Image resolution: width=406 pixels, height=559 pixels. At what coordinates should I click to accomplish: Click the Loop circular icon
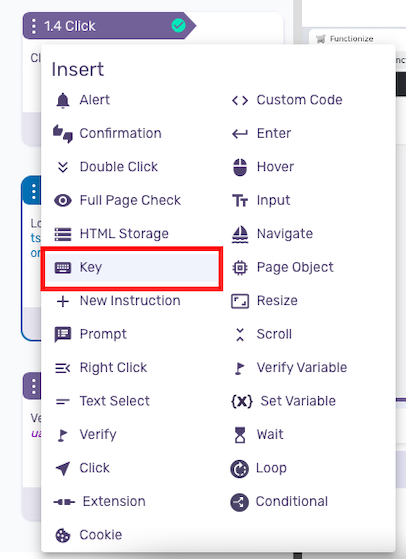pyautogui.click(x=240, y=468)
